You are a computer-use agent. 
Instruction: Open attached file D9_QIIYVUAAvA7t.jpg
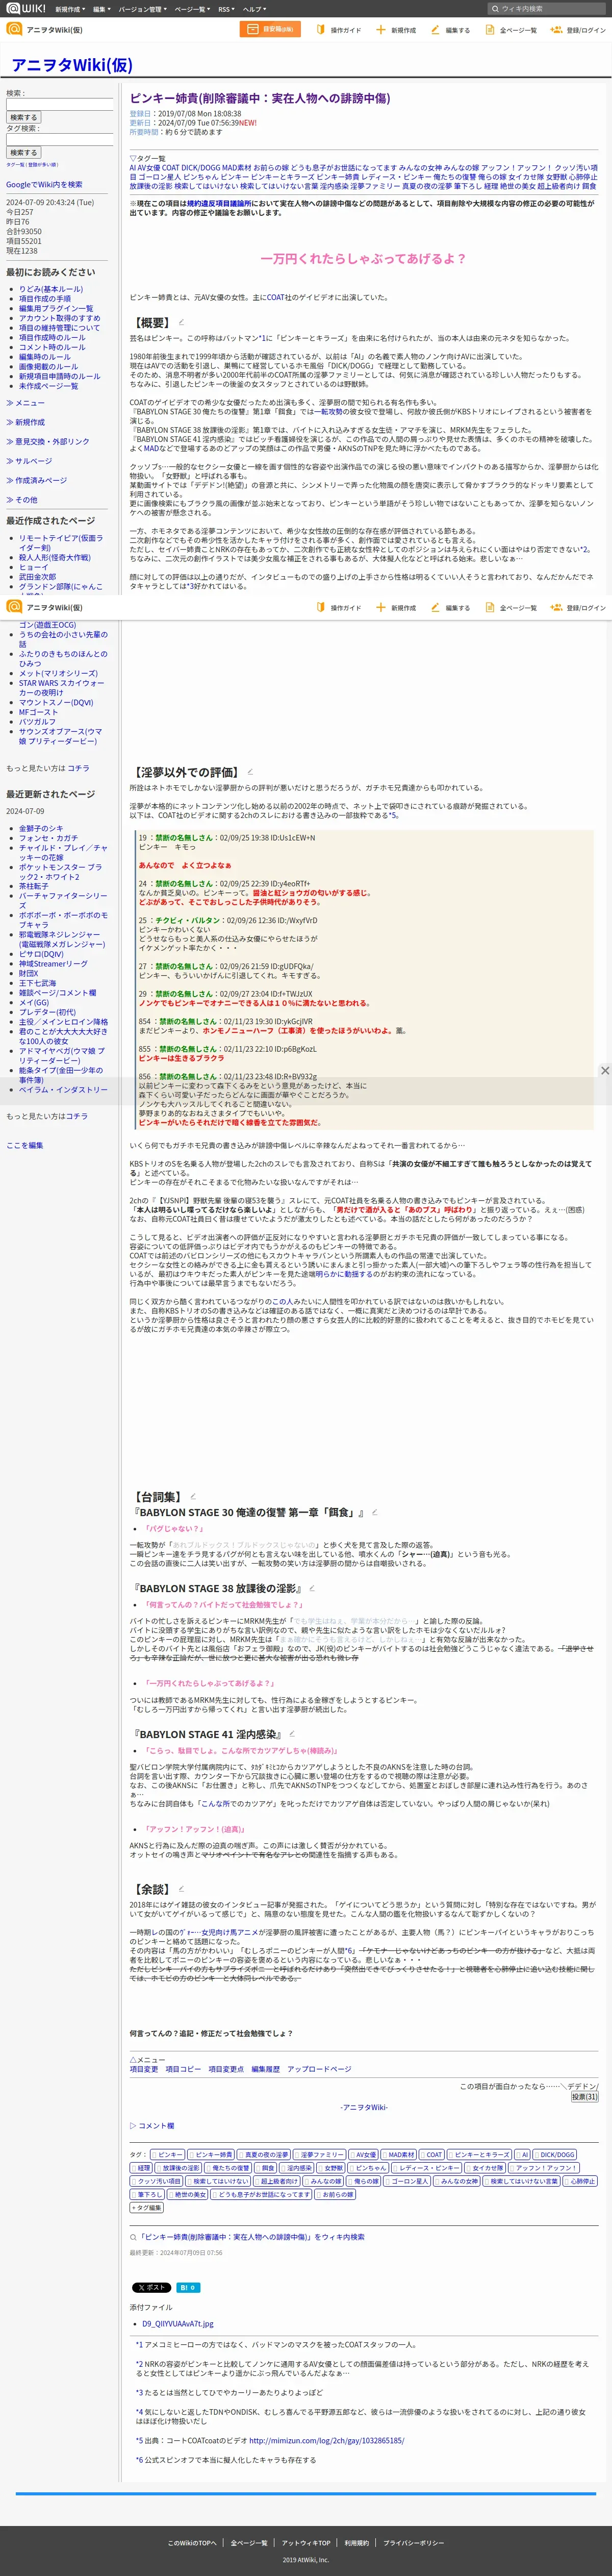178,2323
